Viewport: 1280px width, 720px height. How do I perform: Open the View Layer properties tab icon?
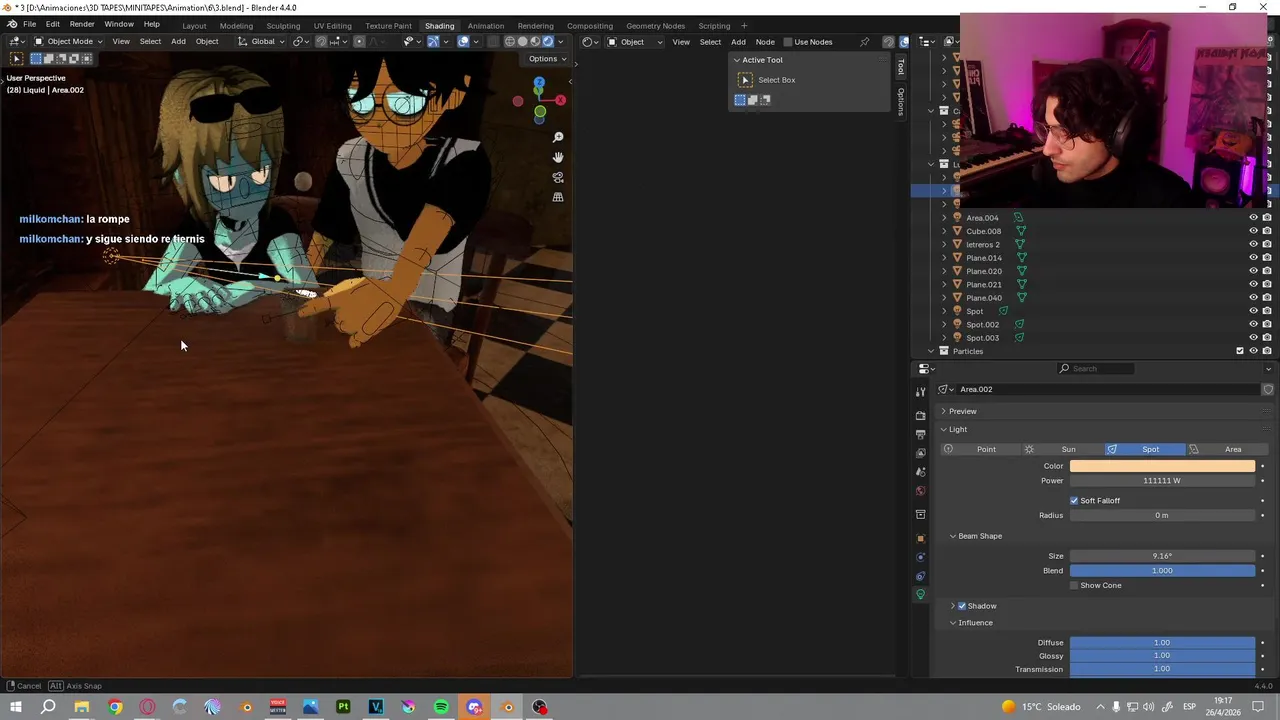coord(921,453)
